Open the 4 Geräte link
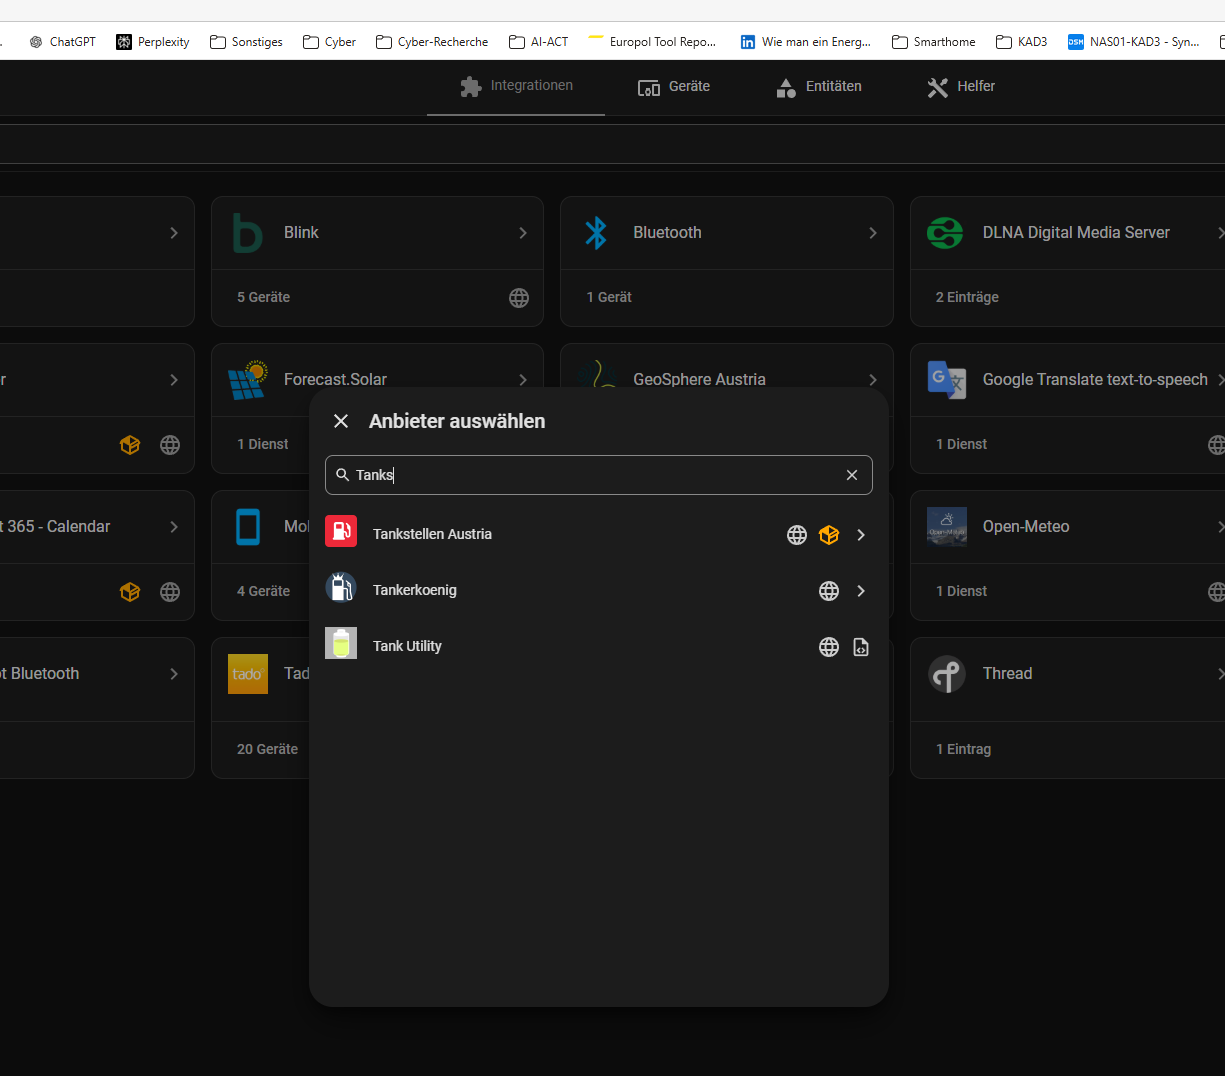 (263, 591)
